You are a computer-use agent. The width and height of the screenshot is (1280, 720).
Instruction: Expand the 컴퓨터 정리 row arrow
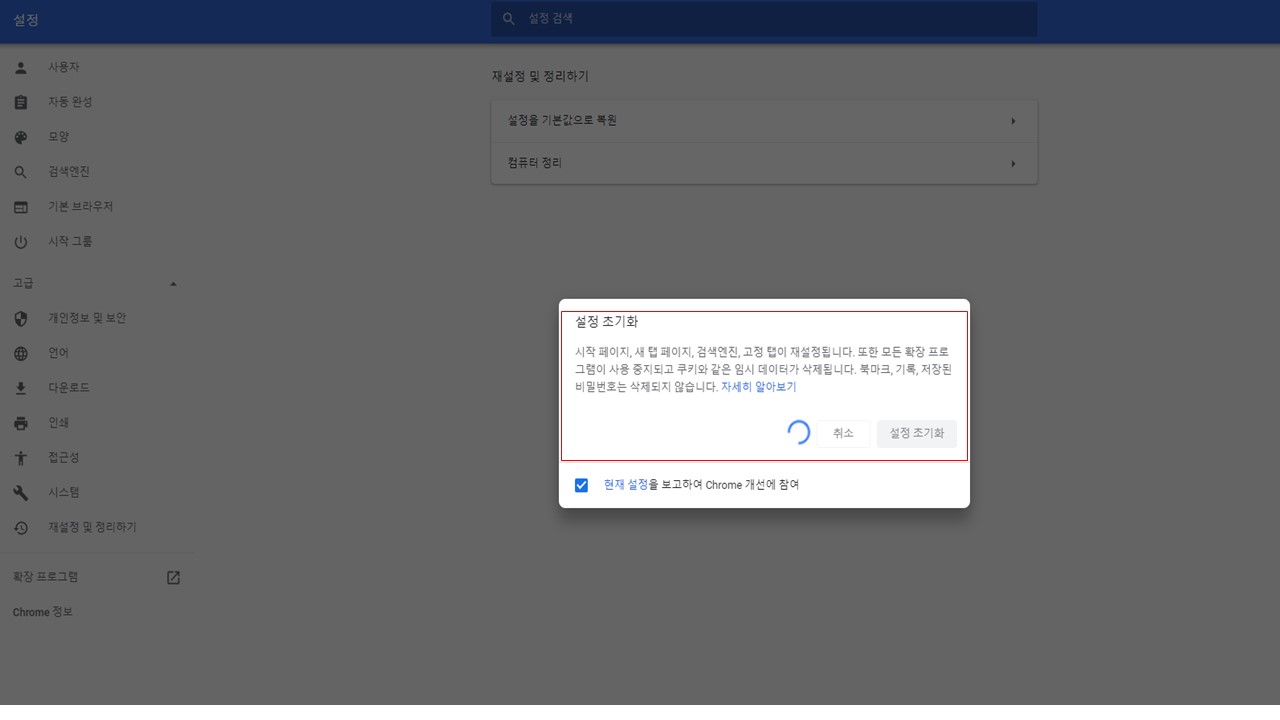tap(1013, 163)
